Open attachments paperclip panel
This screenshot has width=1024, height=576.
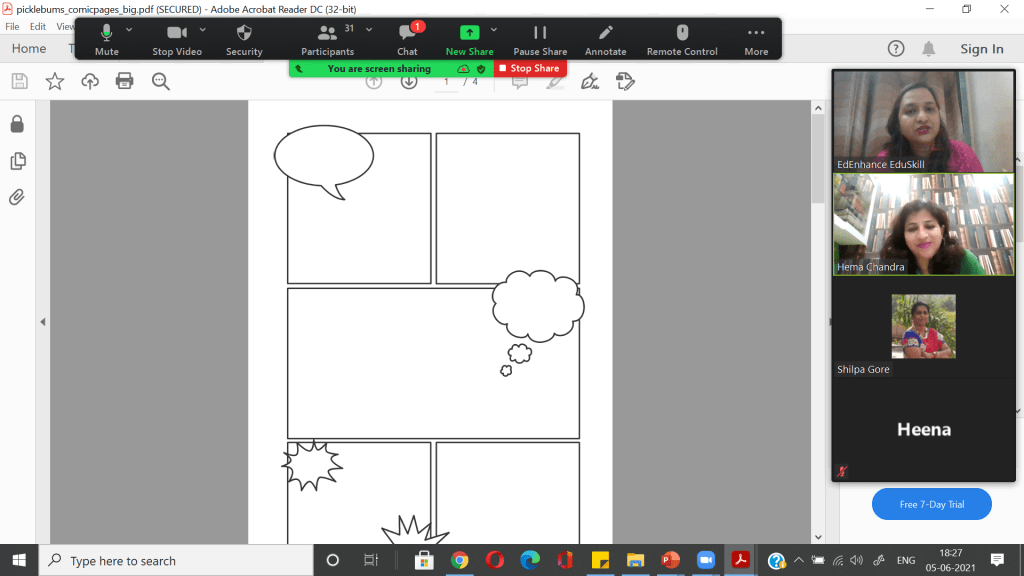(17, 197)
